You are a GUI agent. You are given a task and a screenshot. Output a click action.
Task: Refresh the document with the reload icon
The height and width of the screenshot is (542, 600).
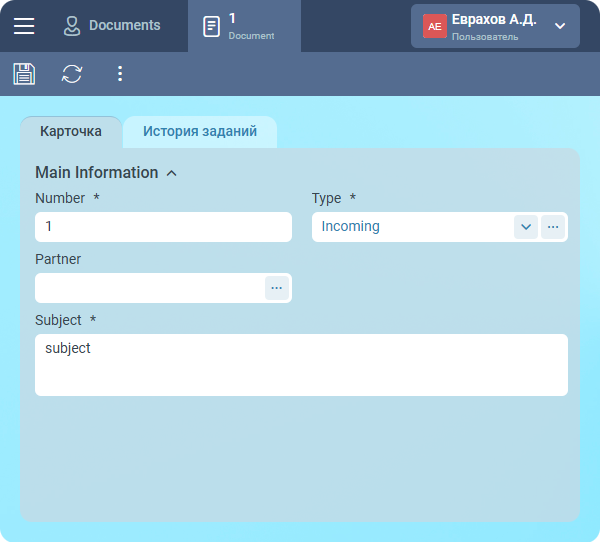[x=72, y=73]
